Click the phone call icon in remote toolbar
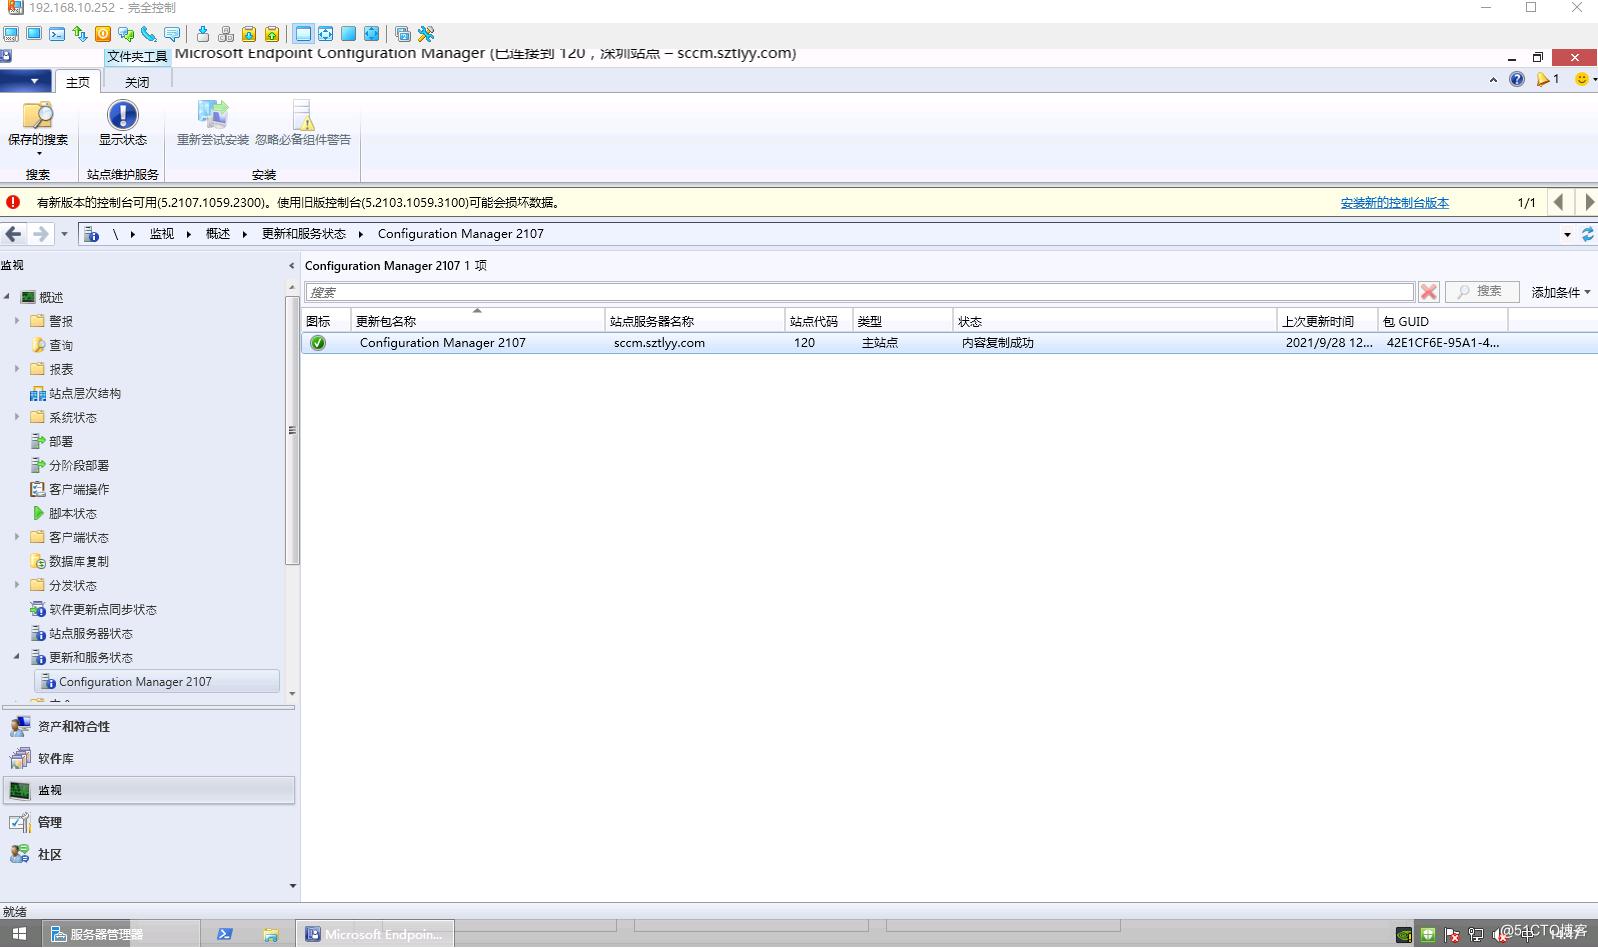The width and height of the screenshot is (1598, 948). pos(149,34)
